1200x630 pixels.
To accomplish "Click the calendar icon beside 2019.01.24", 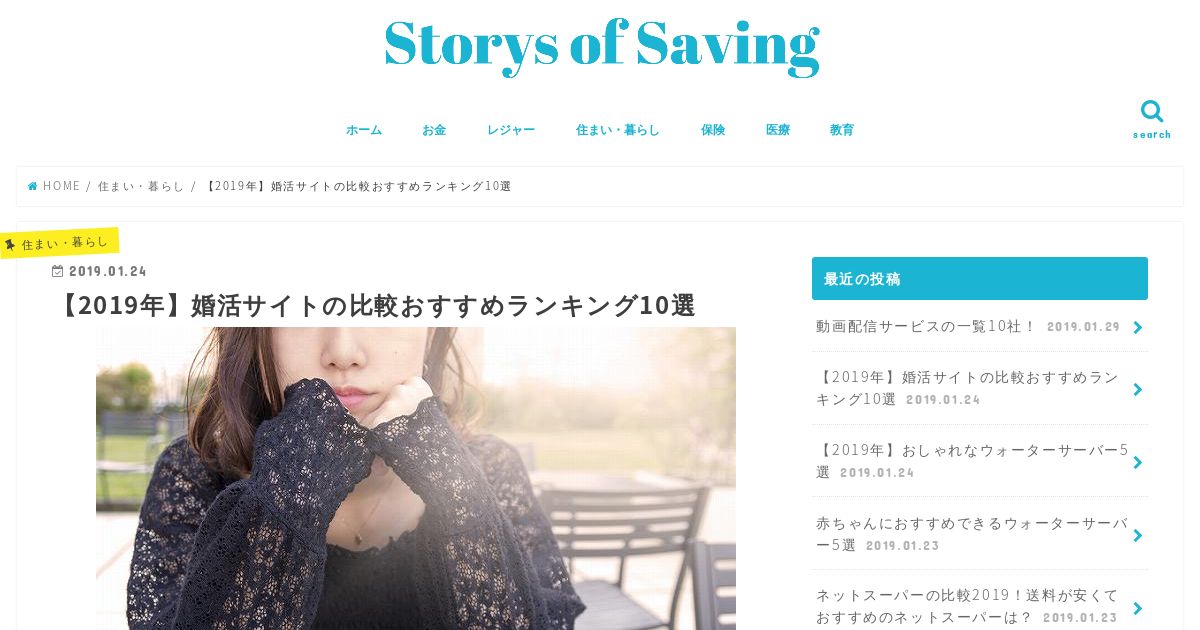I will pyautogui.click(x=58, y=271).
